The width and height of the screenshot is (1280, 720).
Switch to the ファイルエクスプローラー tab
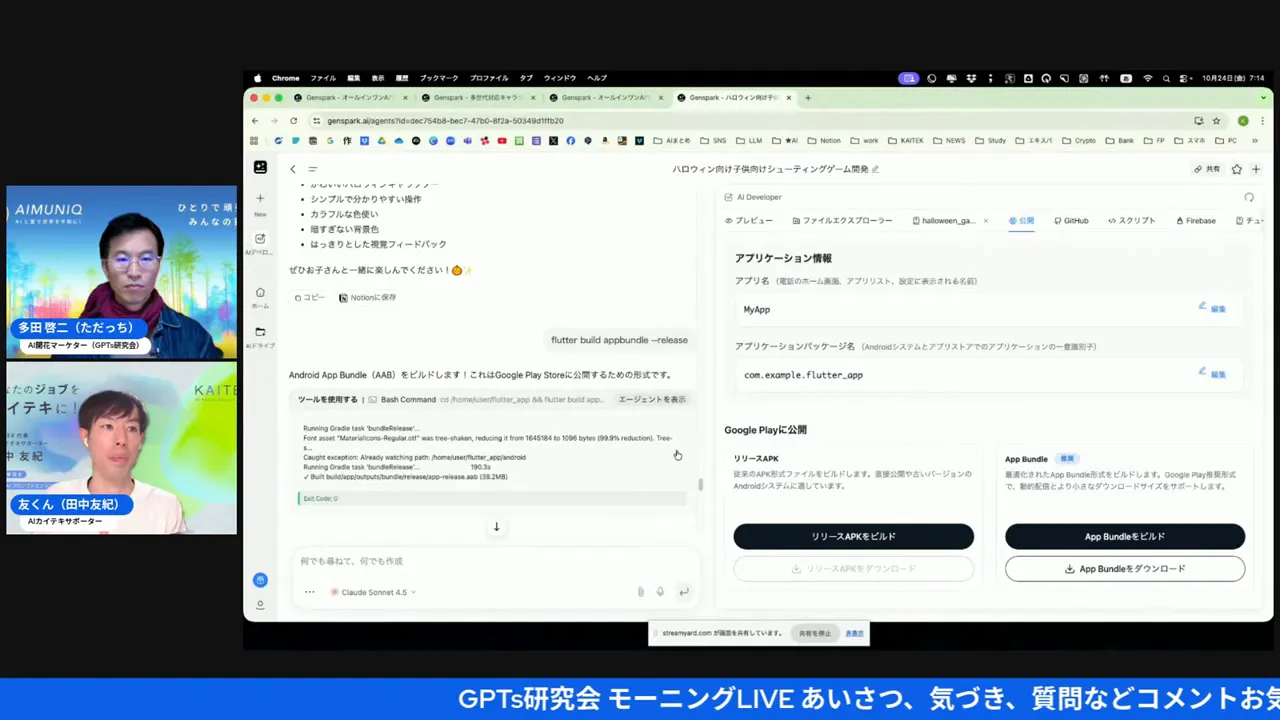[842, 221]
